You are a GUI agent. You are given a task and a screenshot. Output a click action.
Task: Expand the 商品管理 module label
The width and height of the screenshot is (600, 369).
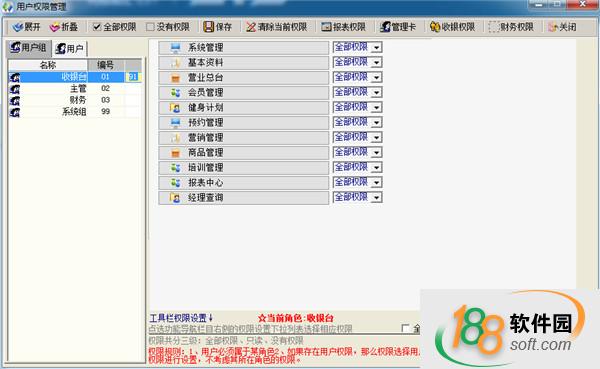tap(205, 153)
